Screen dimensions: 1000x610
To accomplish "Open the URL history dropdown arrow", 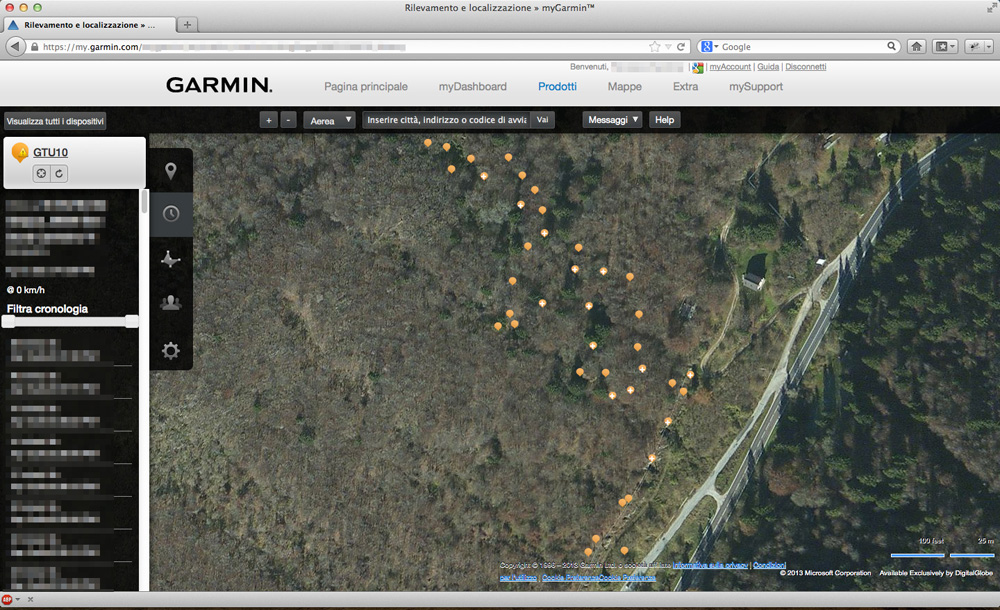I will click(x=668, y=47).
